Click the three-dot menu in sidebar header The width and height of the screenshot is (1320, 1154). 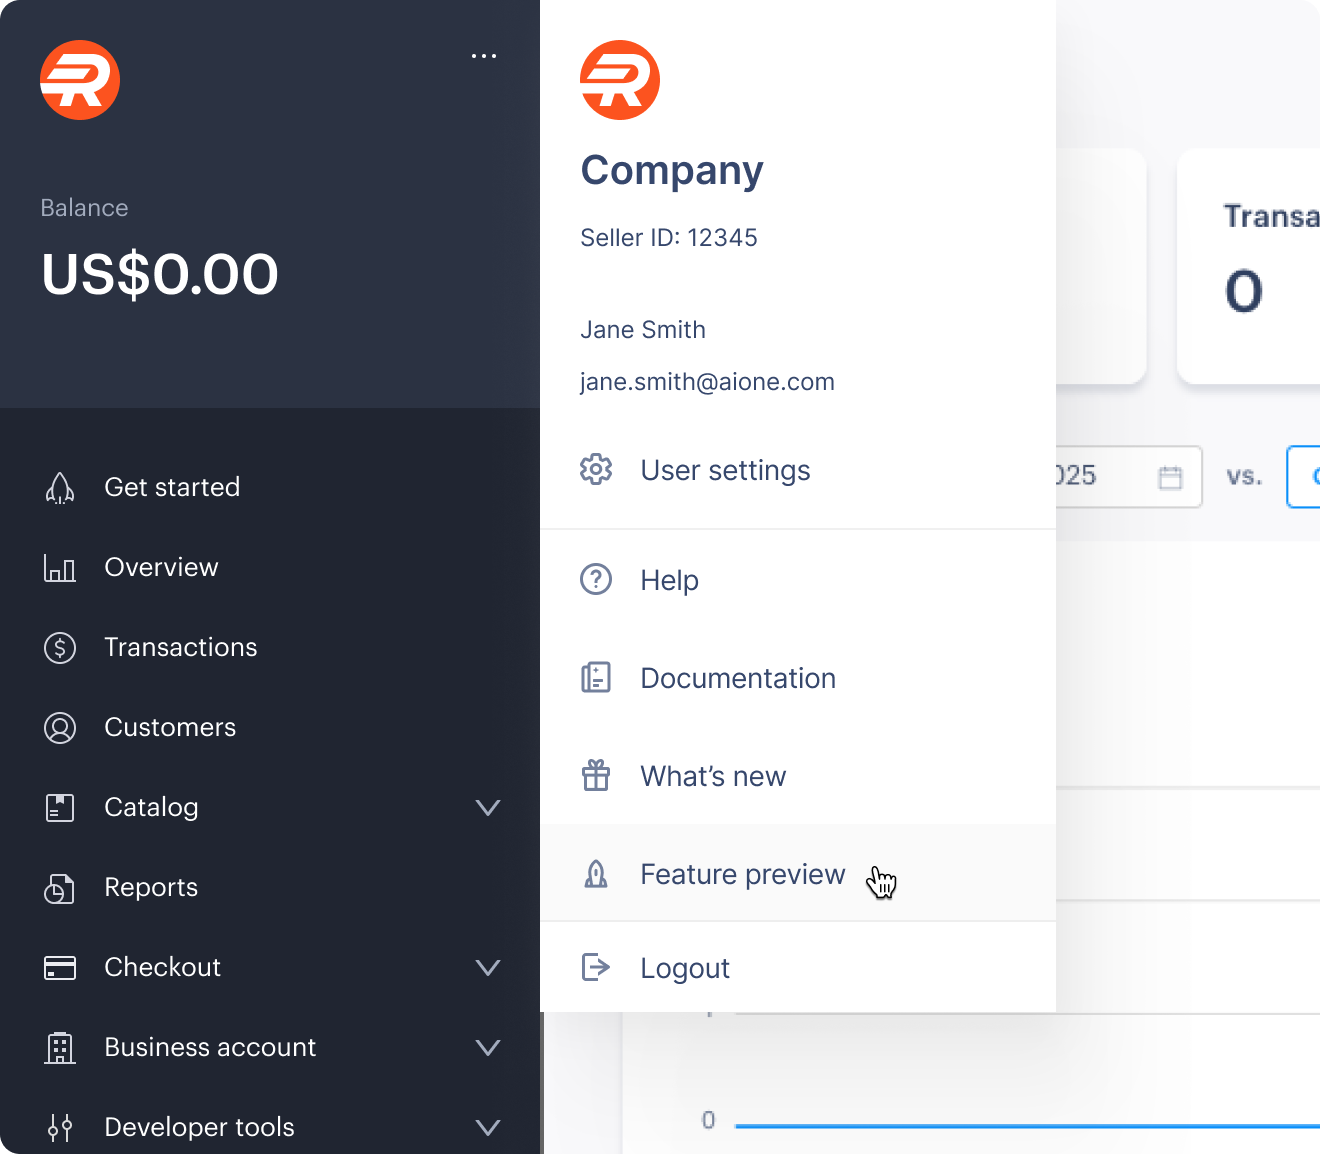[x=484, y=56]
